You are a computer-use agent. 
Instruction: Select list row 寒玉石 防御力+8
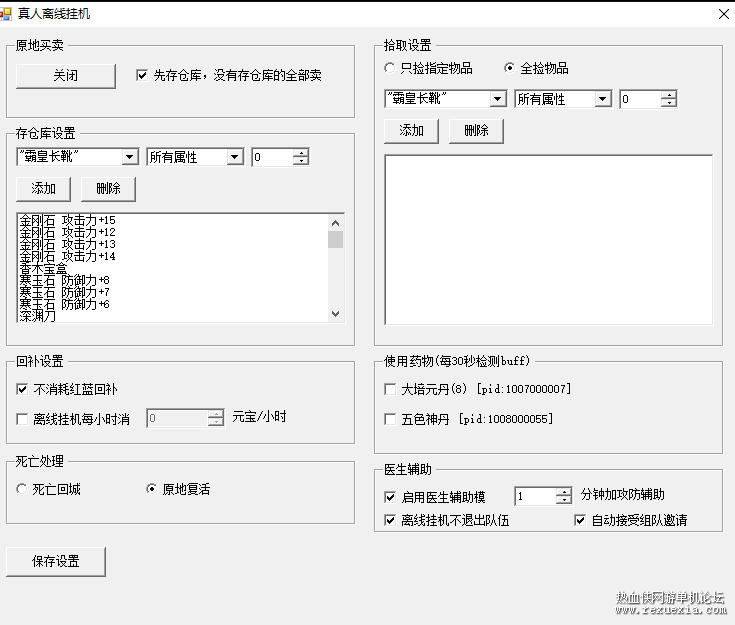coord(173,280)
